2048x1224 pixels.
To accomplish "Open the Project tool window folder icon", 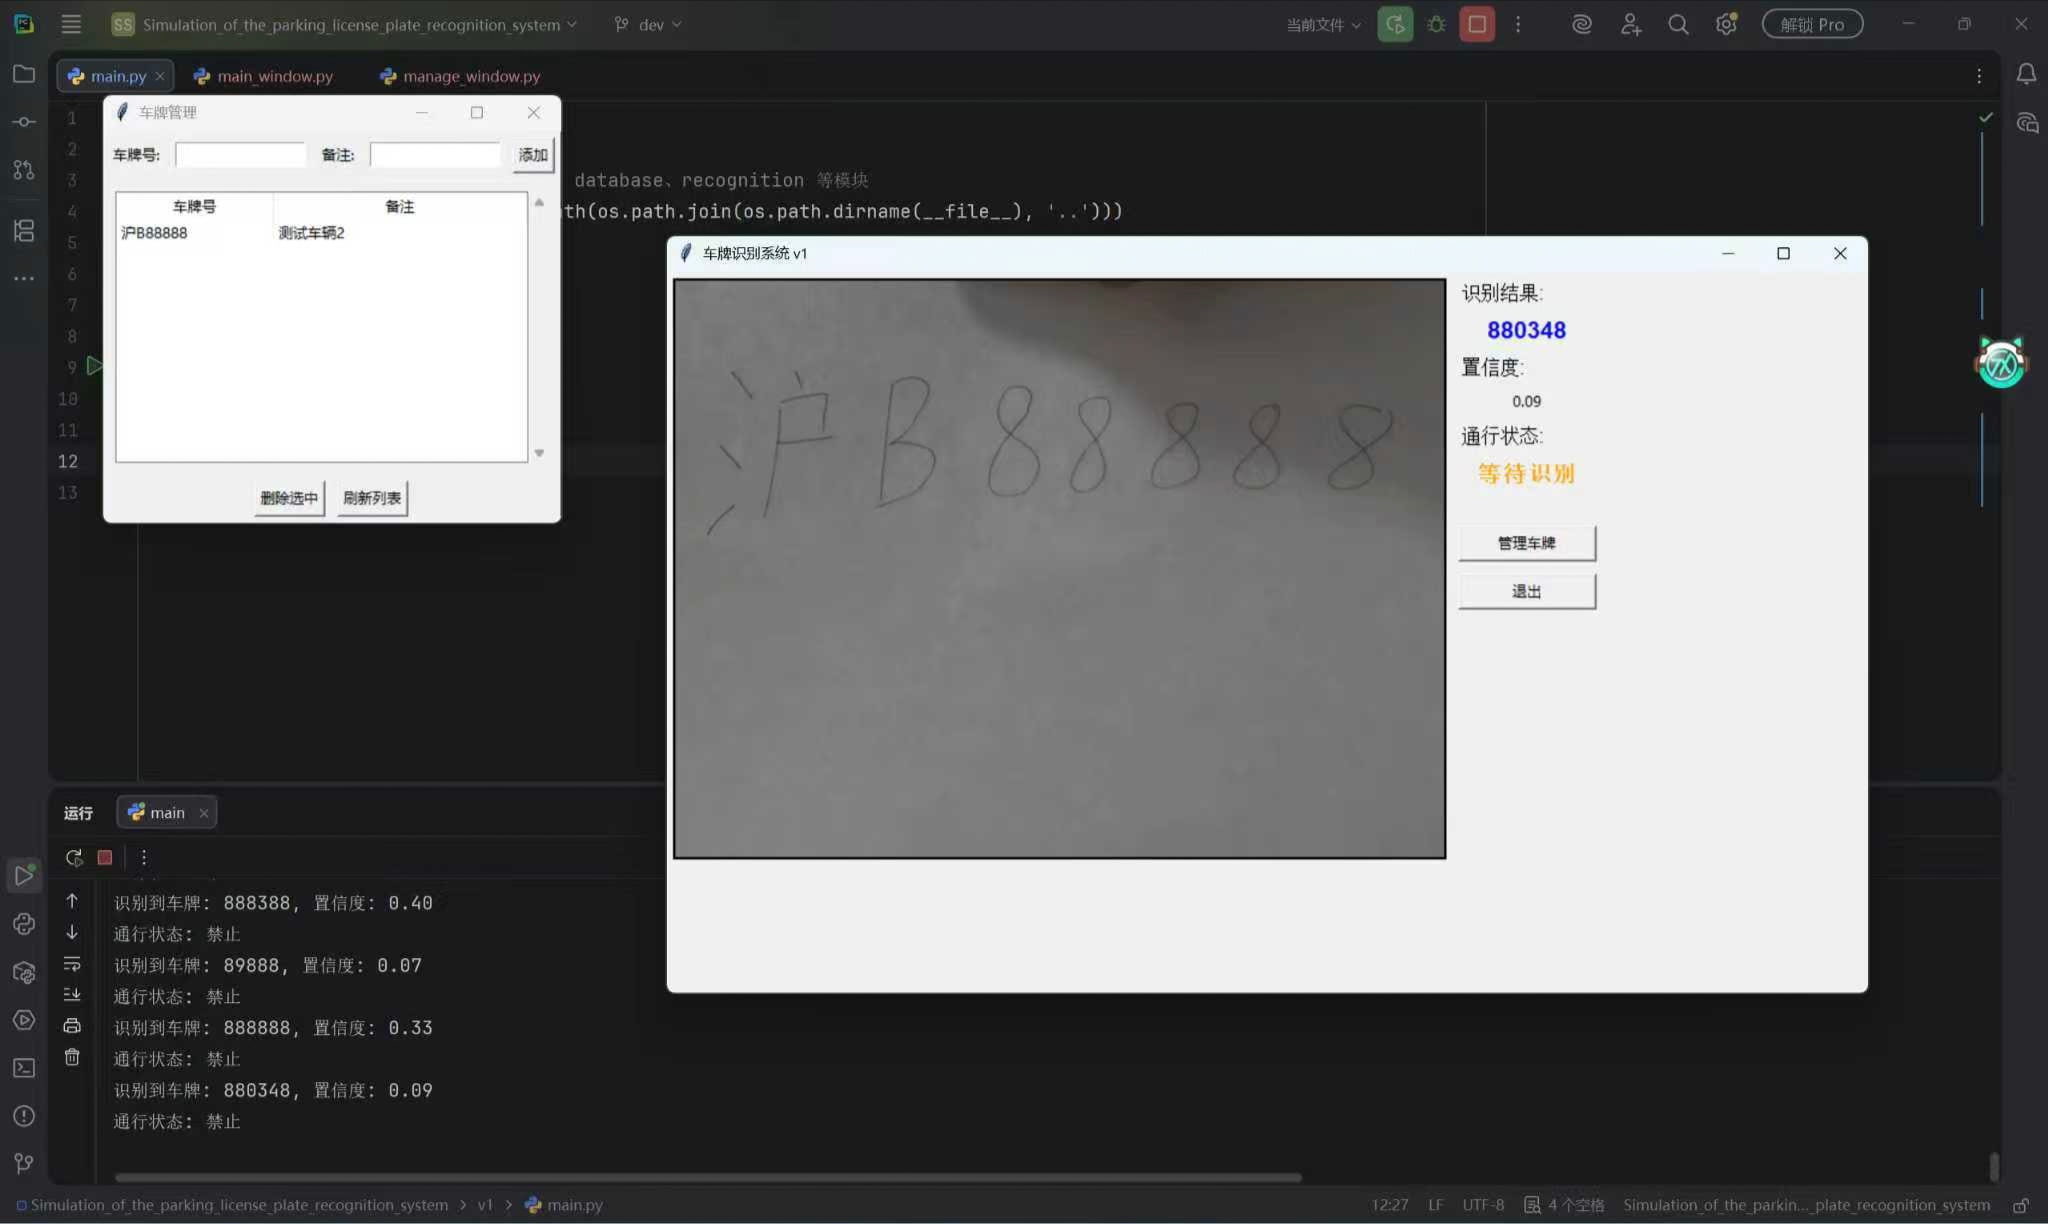I will tap(24, 74).
